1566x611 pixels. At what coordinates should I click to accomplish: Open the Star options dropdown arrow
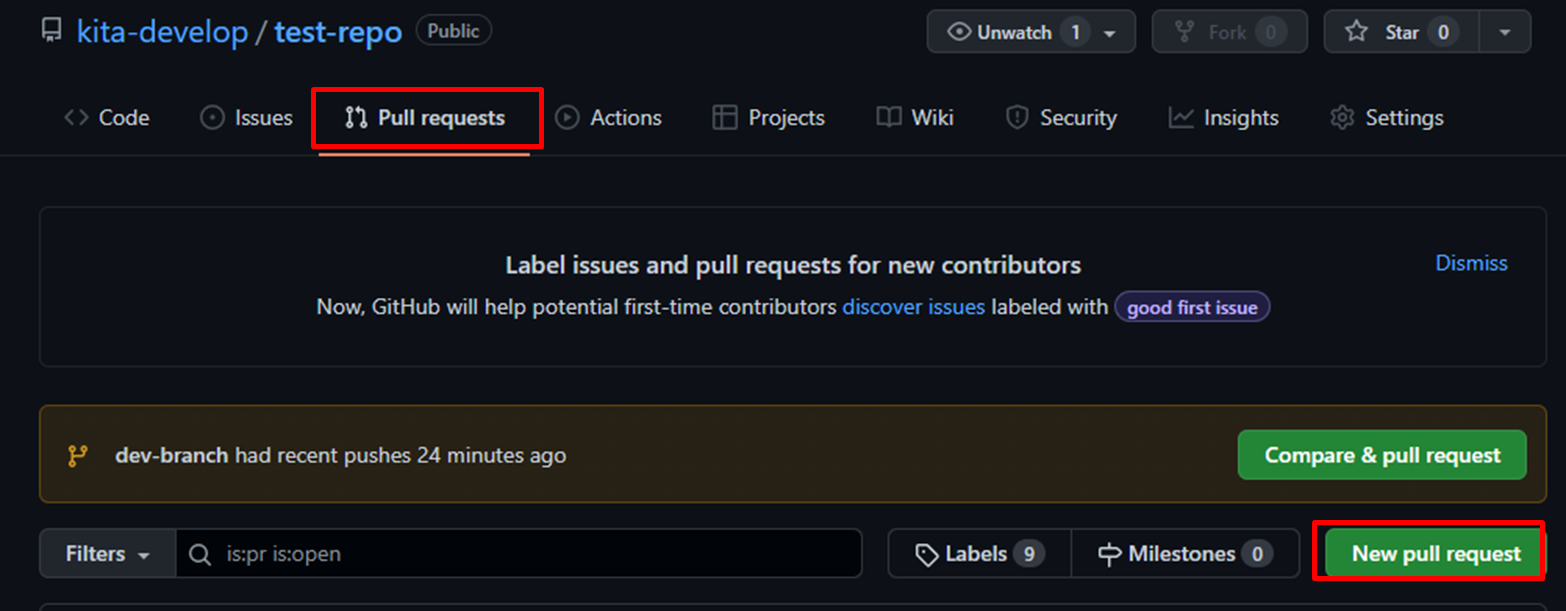point(1504,31)
